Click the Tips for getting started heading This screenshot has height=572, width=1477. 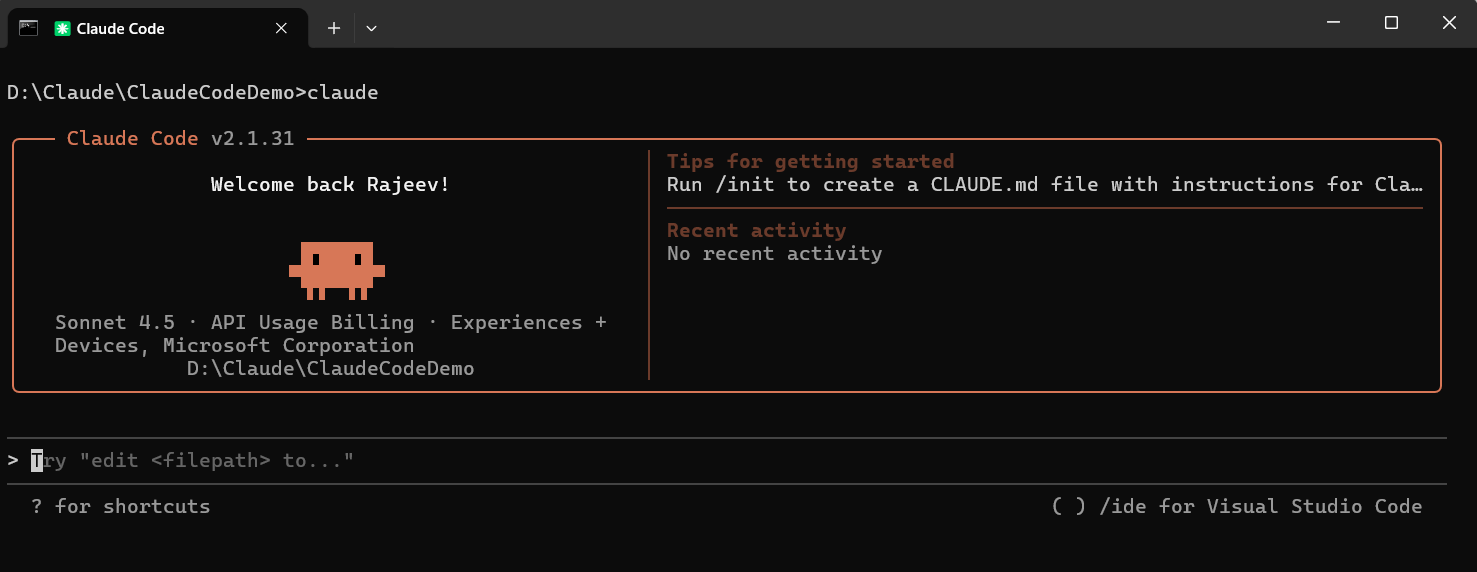[x=810, y=161]
